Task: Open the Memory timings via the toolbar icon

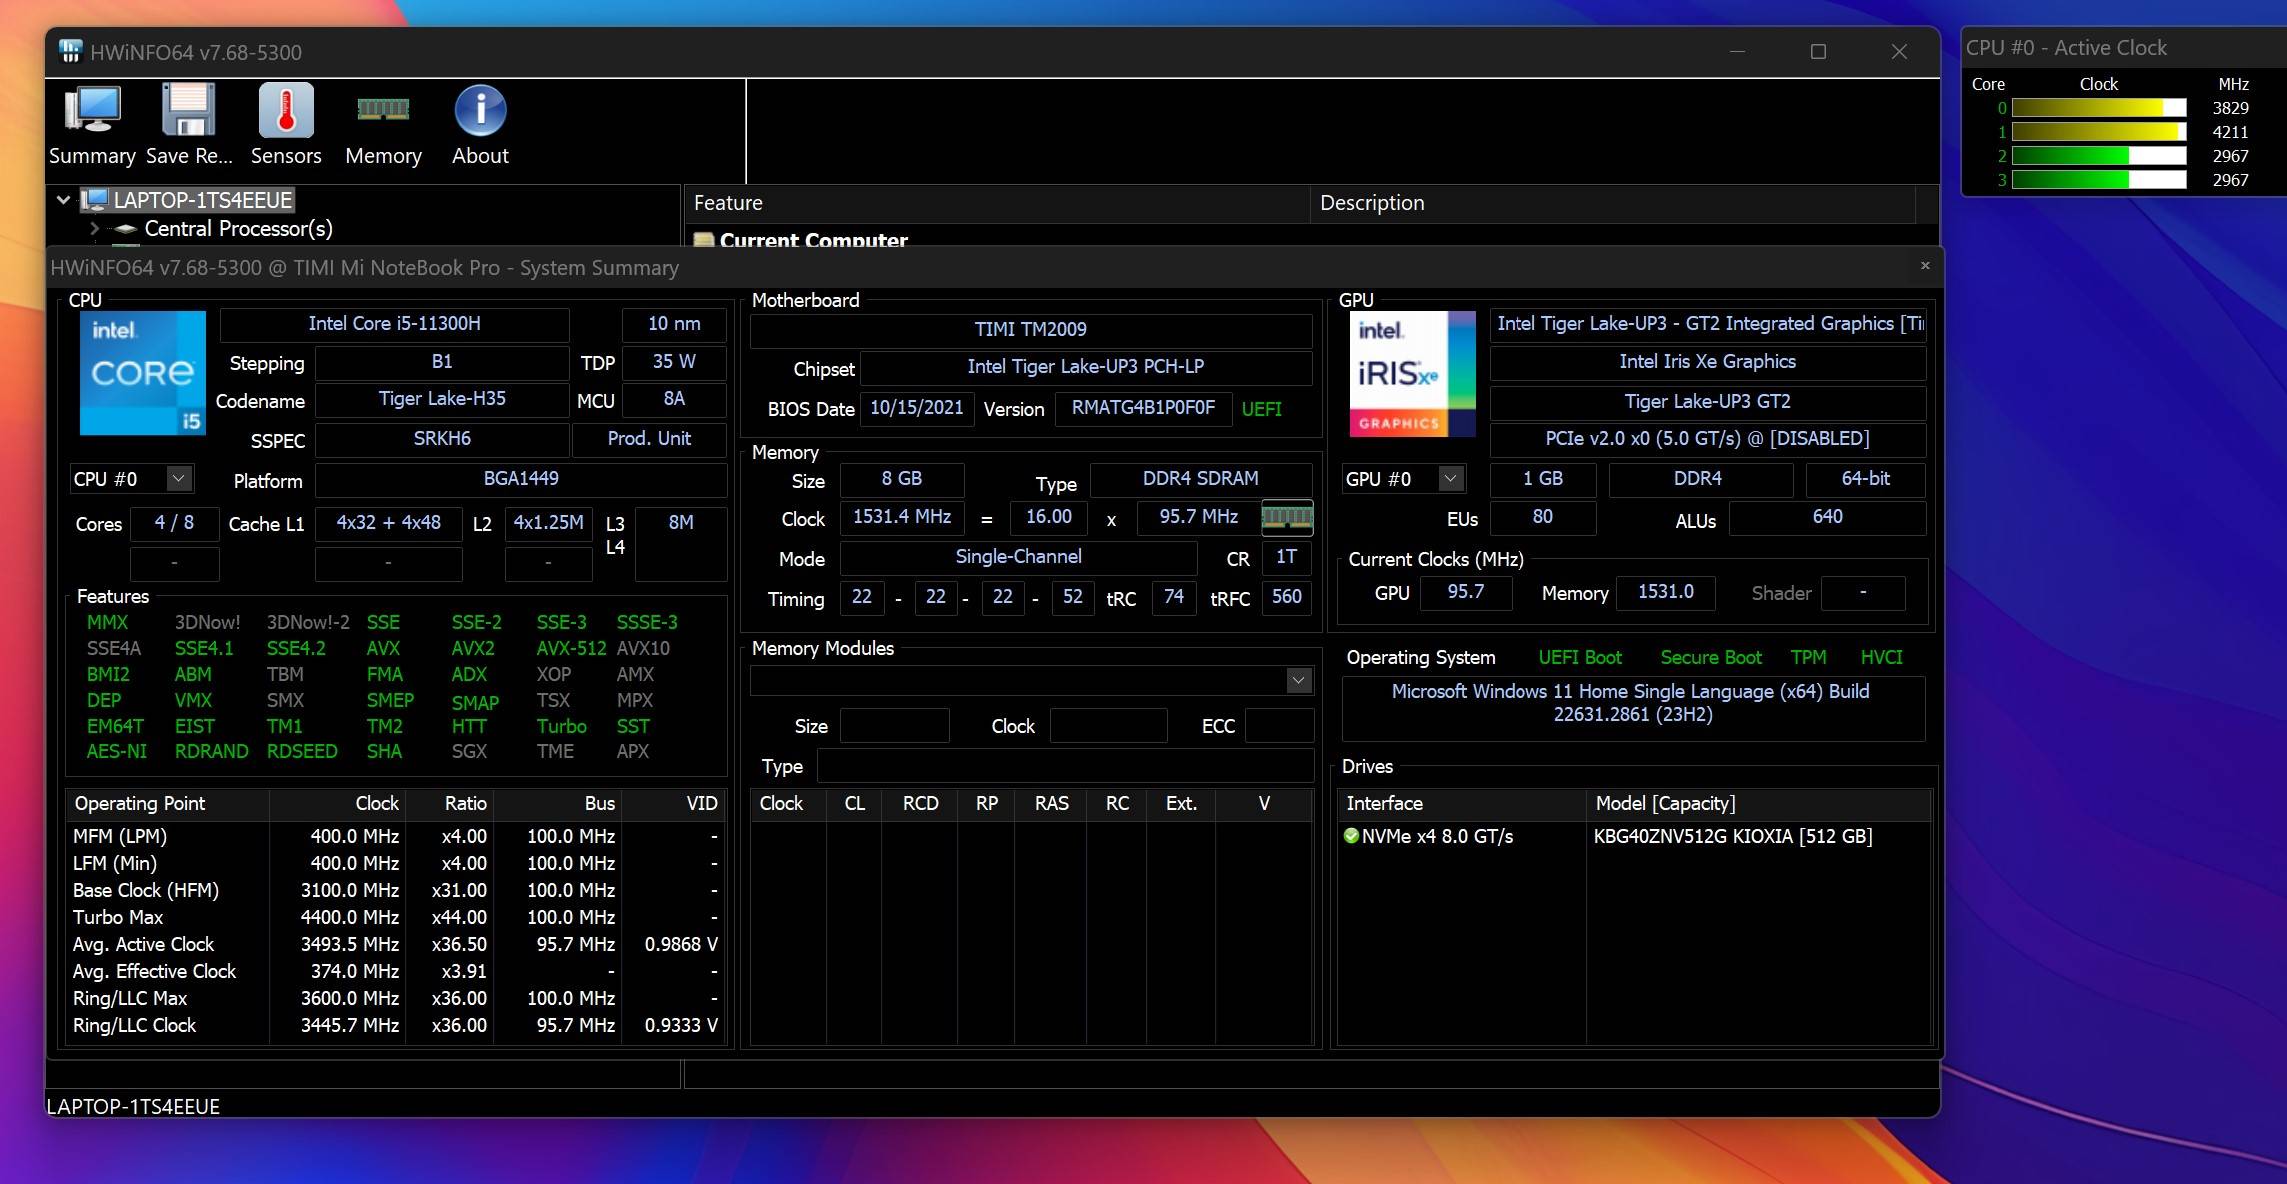Action: click(x=383, y=110)
